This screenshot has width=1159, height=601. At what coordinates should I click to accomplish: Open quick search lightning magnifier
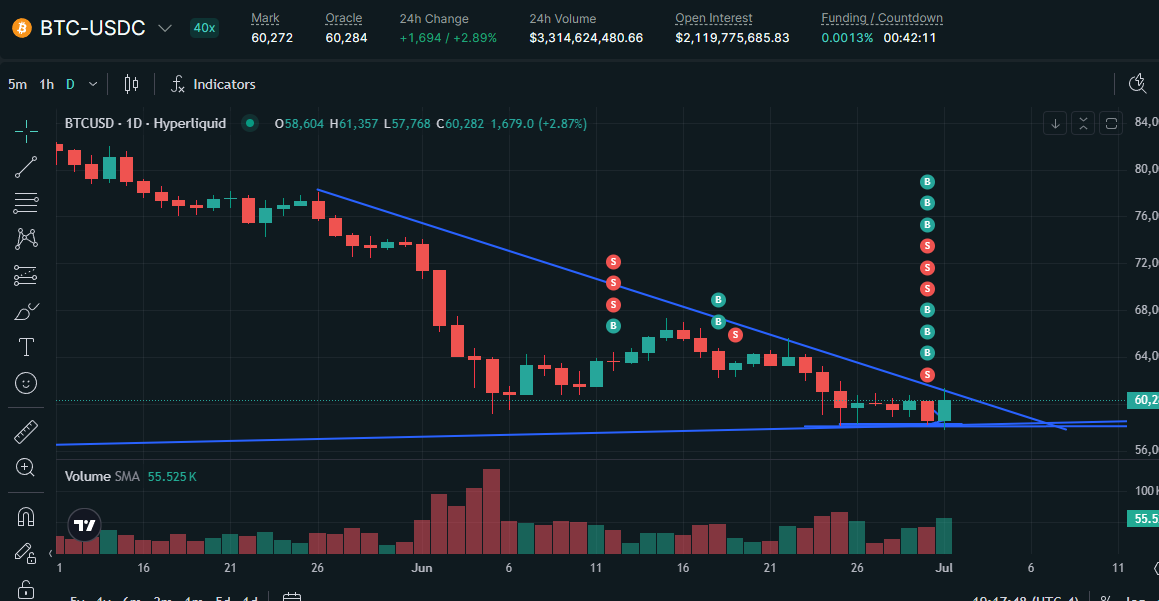pyautogui.click(x=1138, y=84)
